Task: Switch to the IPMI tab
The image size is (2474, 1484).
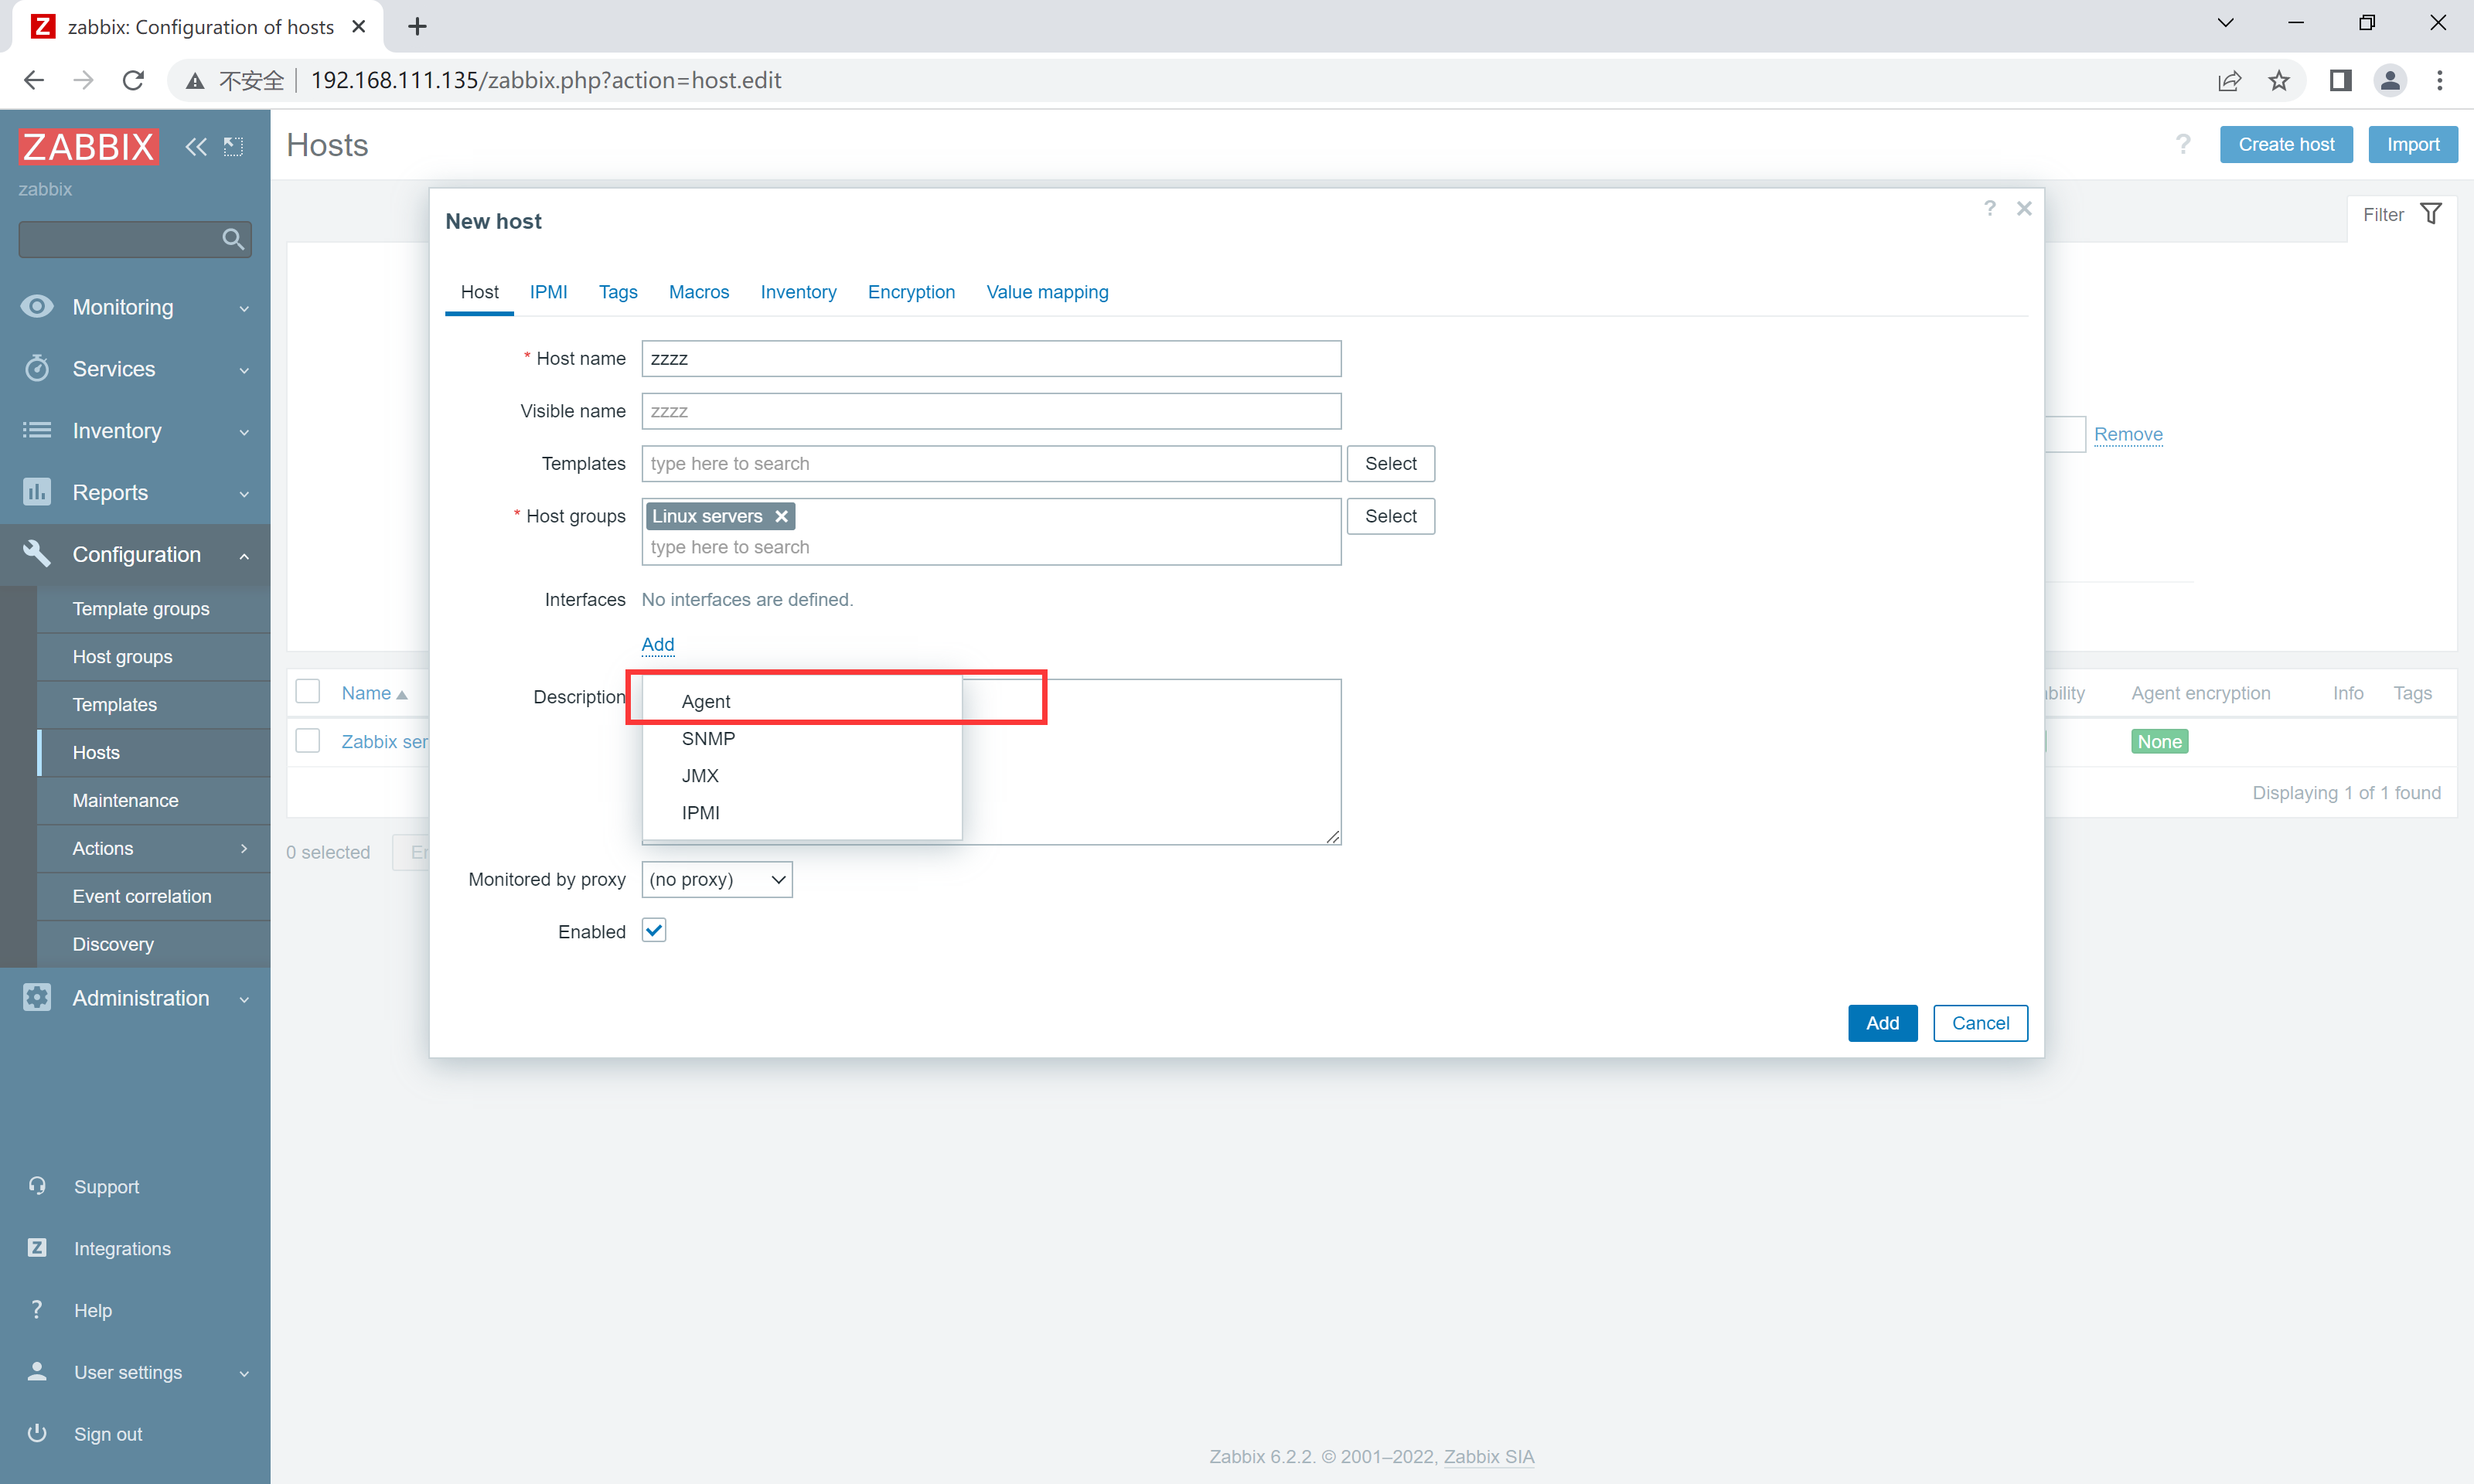Action: pos(548,292)
